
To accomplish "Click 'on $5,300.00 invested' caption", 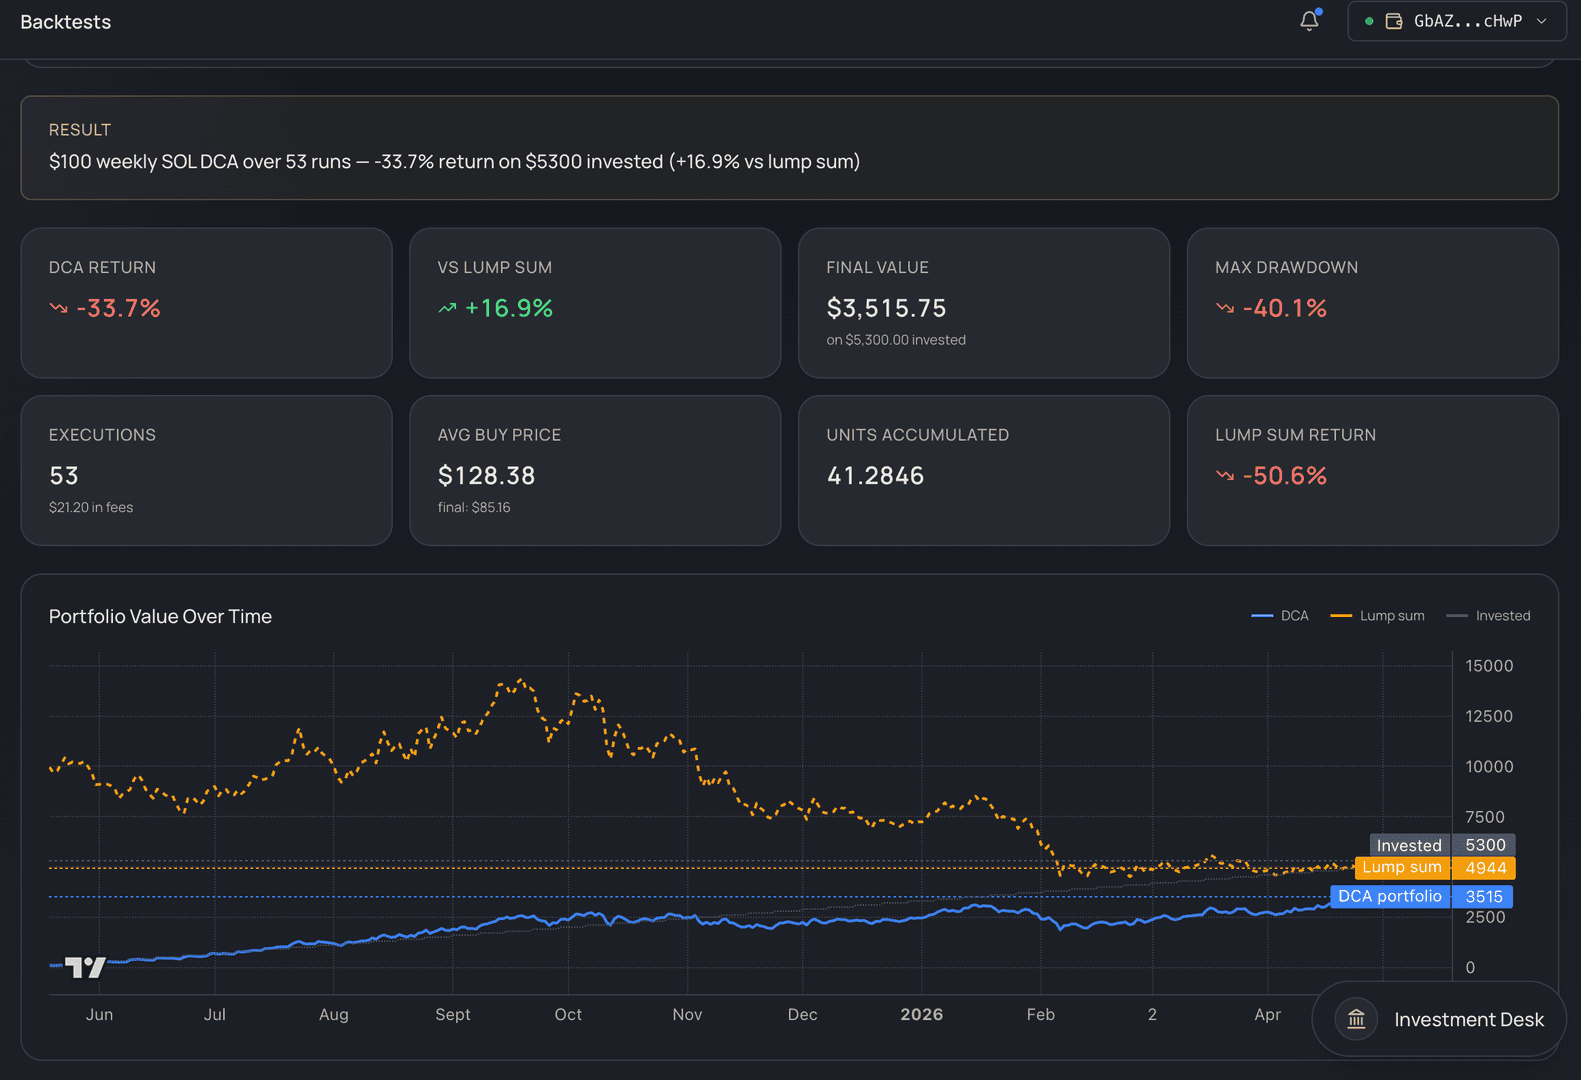I will tap(896, 340).
